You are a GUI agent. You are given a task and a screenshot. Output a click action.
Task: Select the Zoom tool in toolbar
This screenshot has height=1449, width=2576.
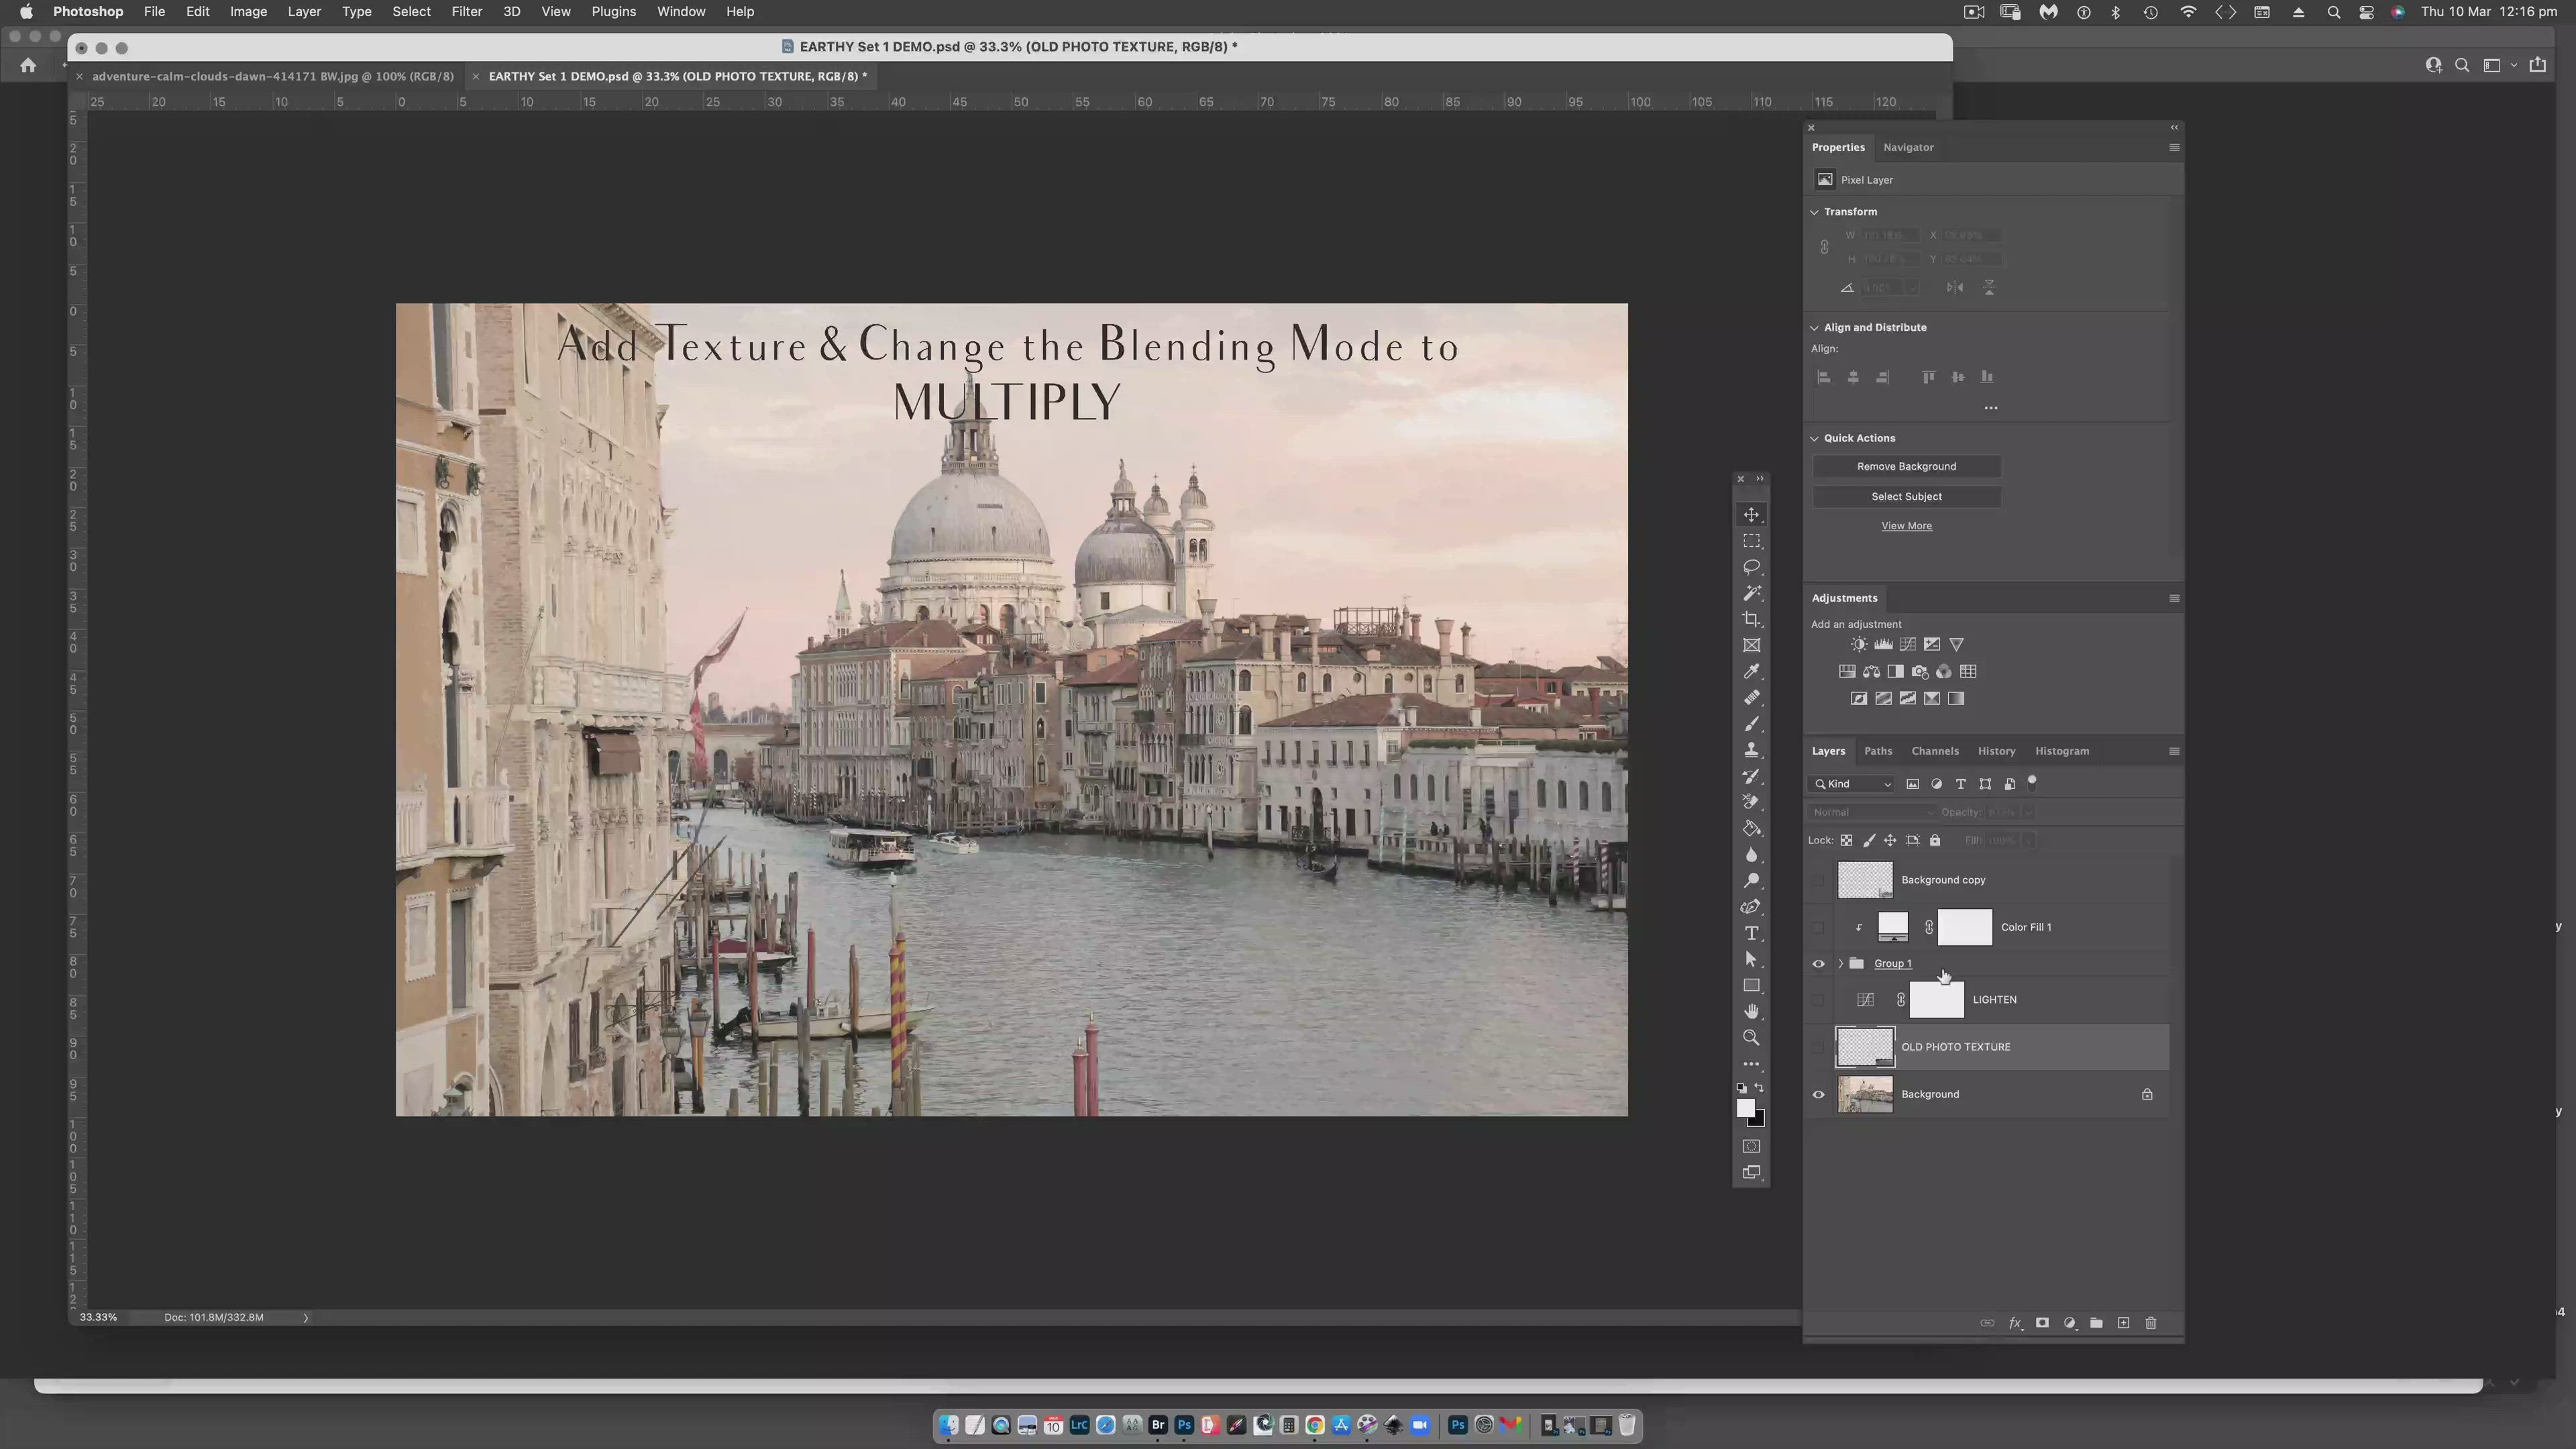(x=1751, y=1038)
